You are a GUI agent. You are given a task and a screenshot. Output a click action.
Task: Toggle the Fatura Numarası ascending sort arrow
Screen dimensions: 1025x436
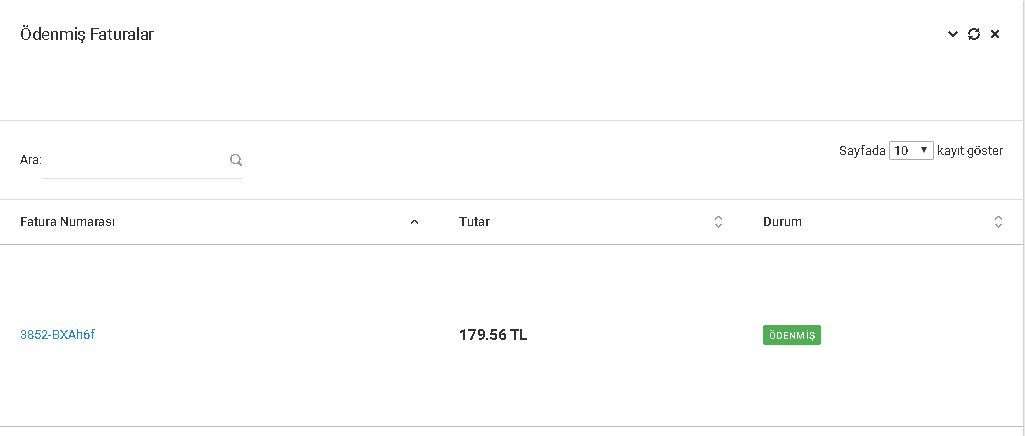[415, 222]
